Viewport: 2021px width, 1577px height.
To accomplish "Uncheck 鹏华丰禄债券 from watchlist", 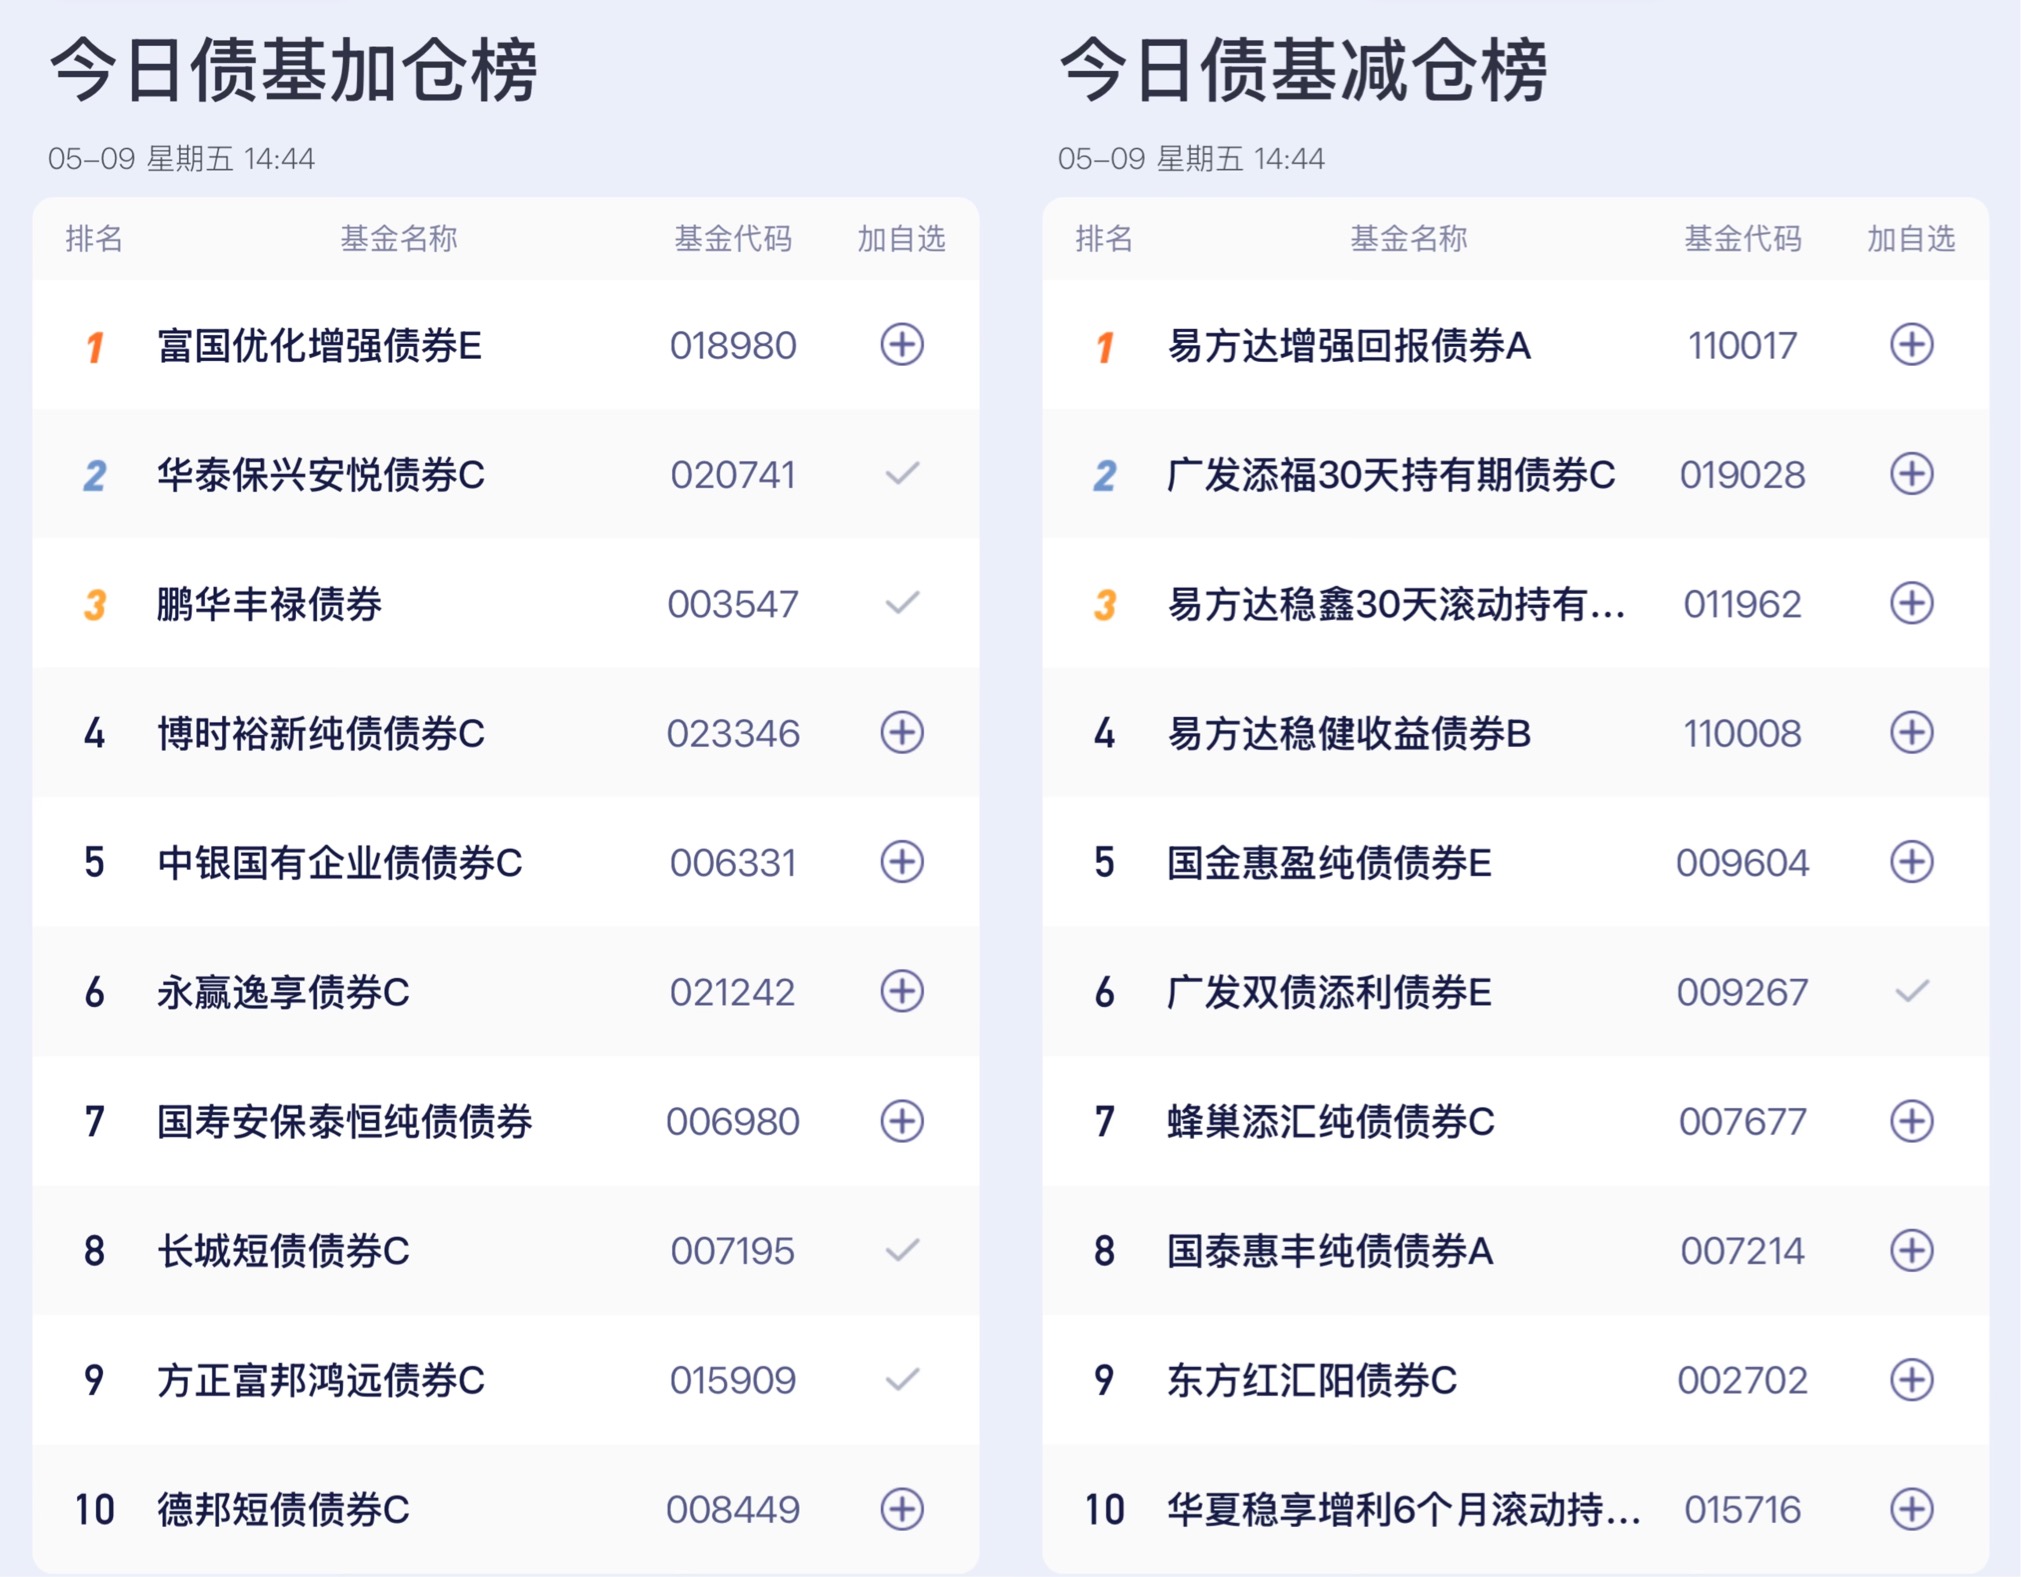I will point(902,602).
